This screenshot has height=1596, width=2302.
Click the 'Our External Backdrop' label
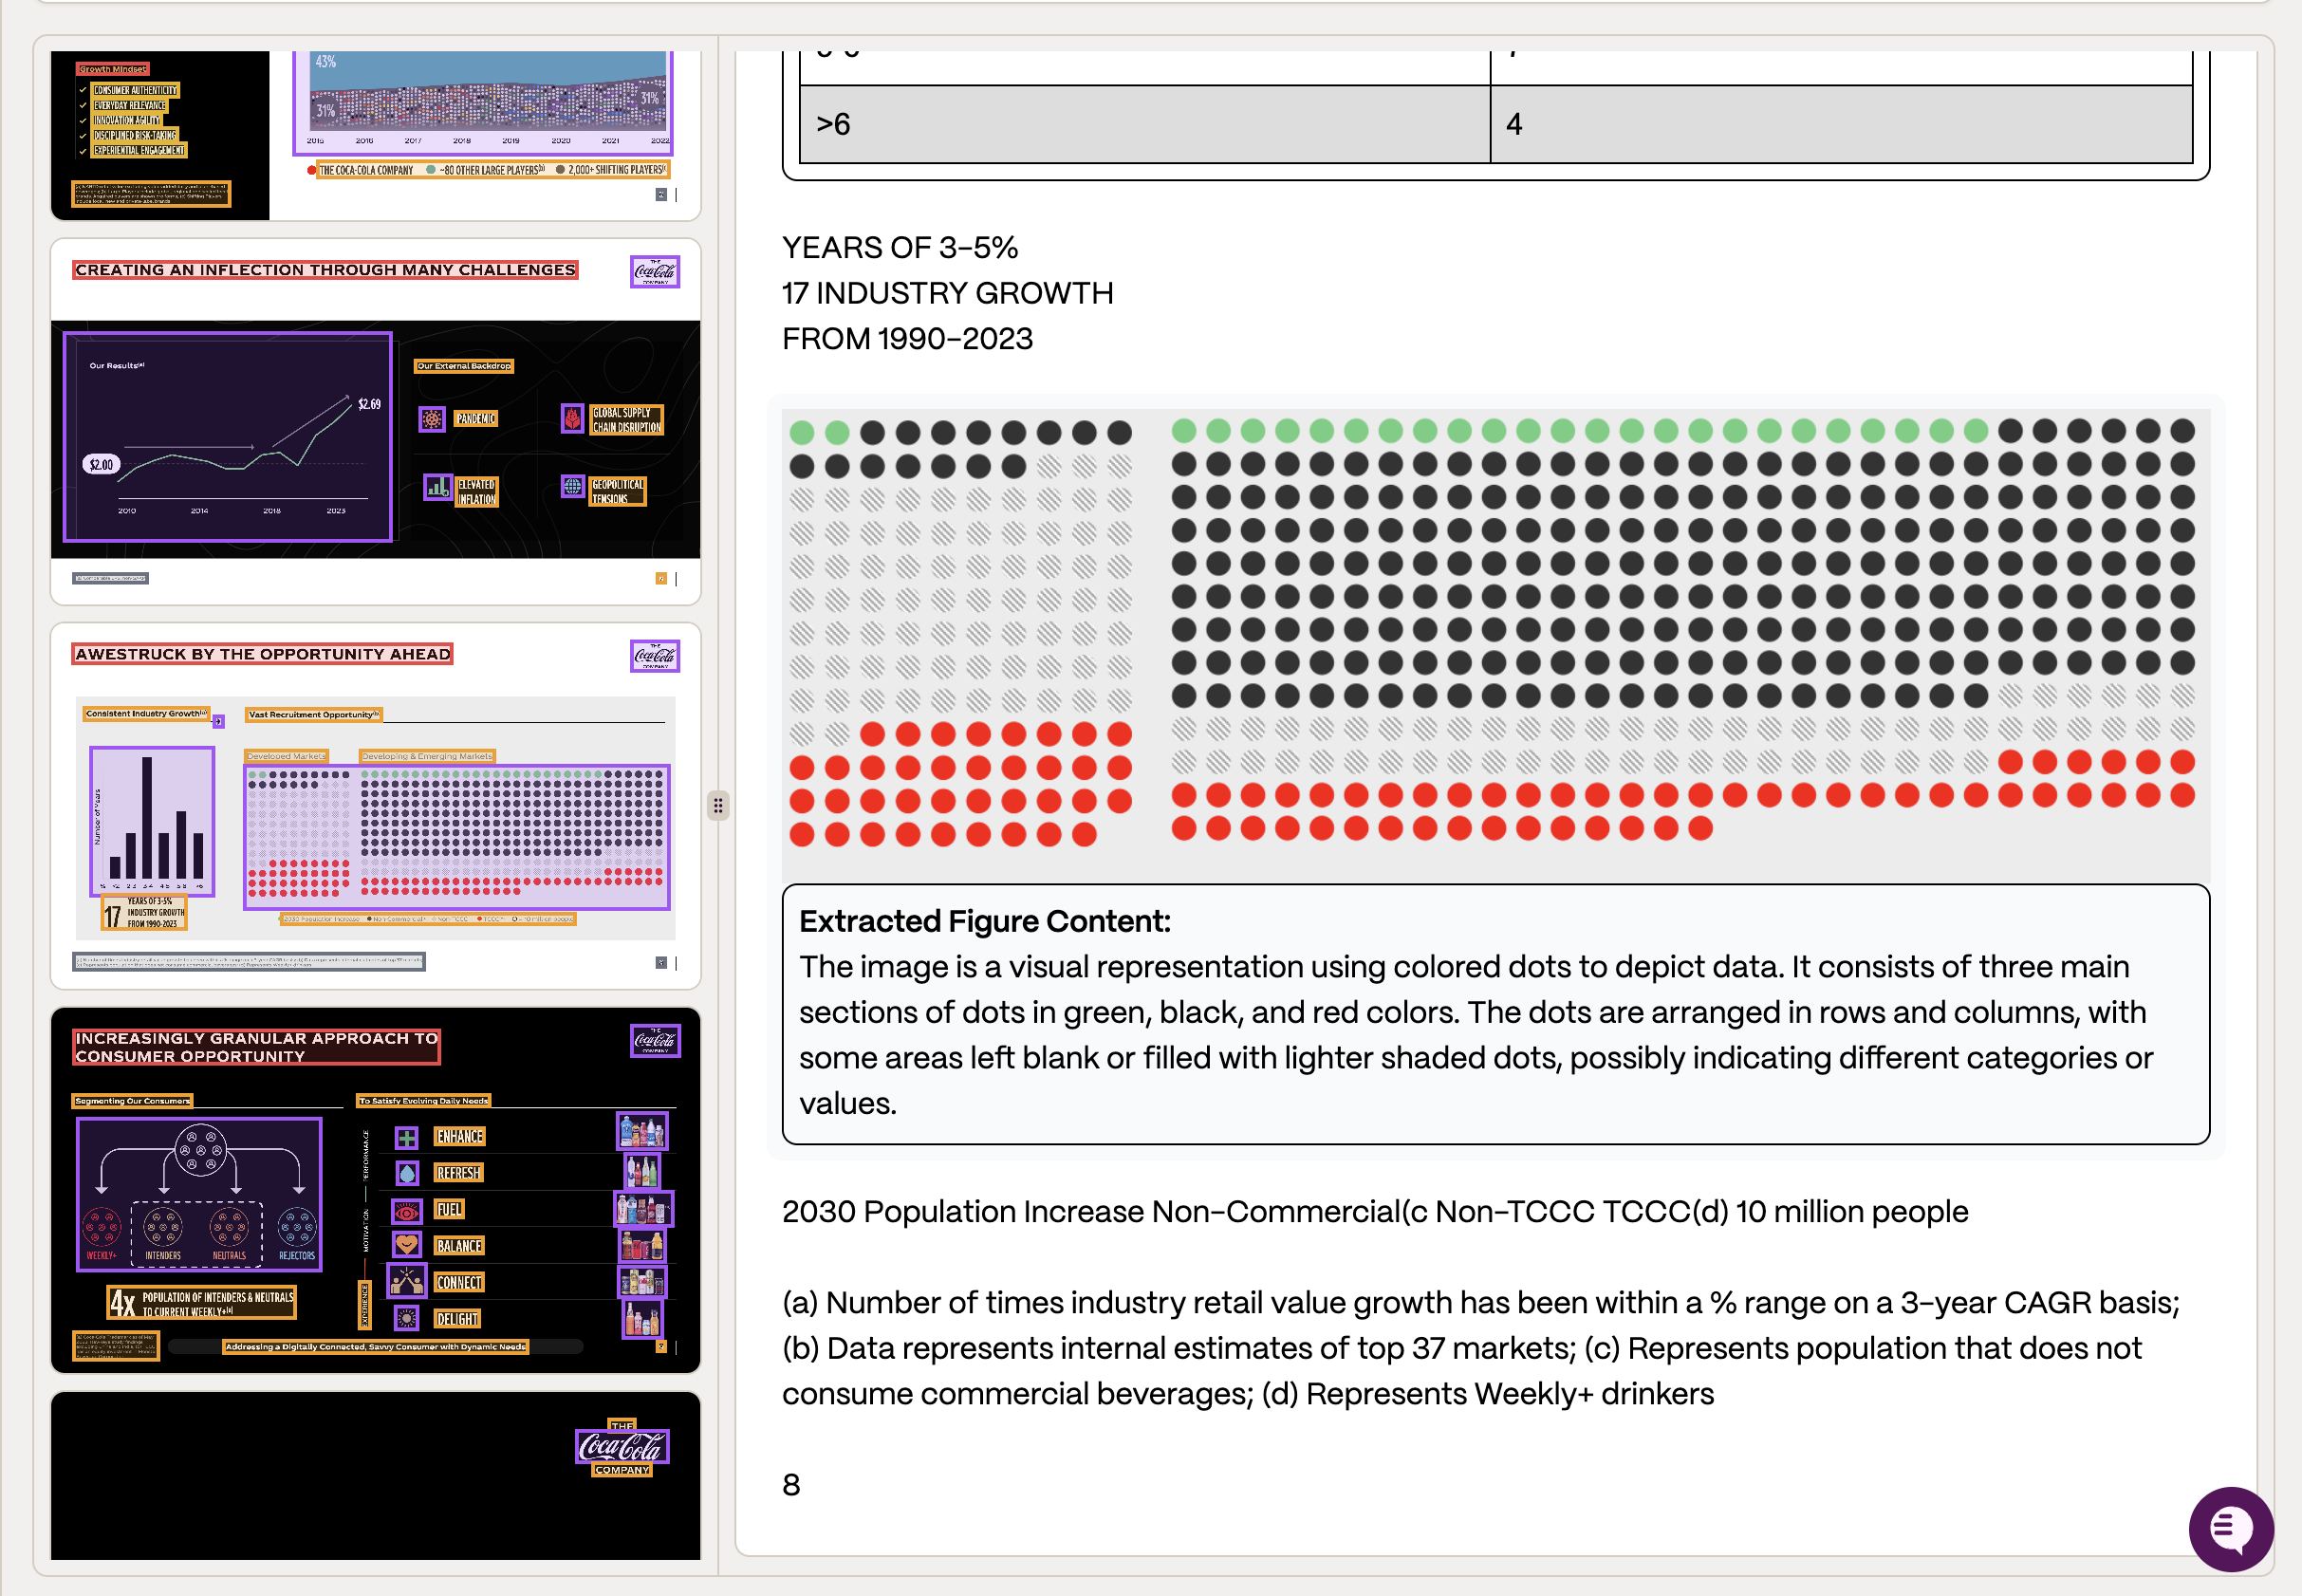[464, 366]
